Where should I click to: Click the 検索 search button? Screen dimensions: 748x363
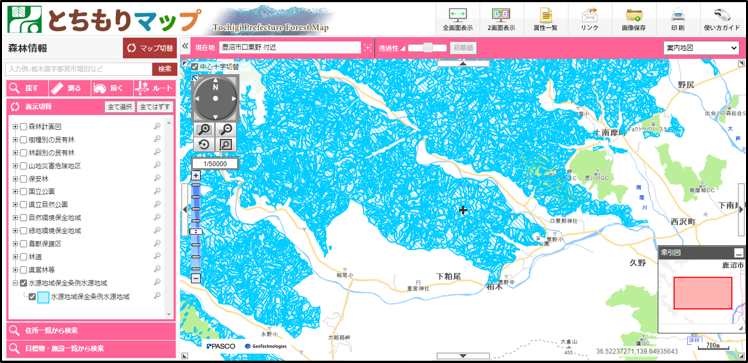pos(165,69)
